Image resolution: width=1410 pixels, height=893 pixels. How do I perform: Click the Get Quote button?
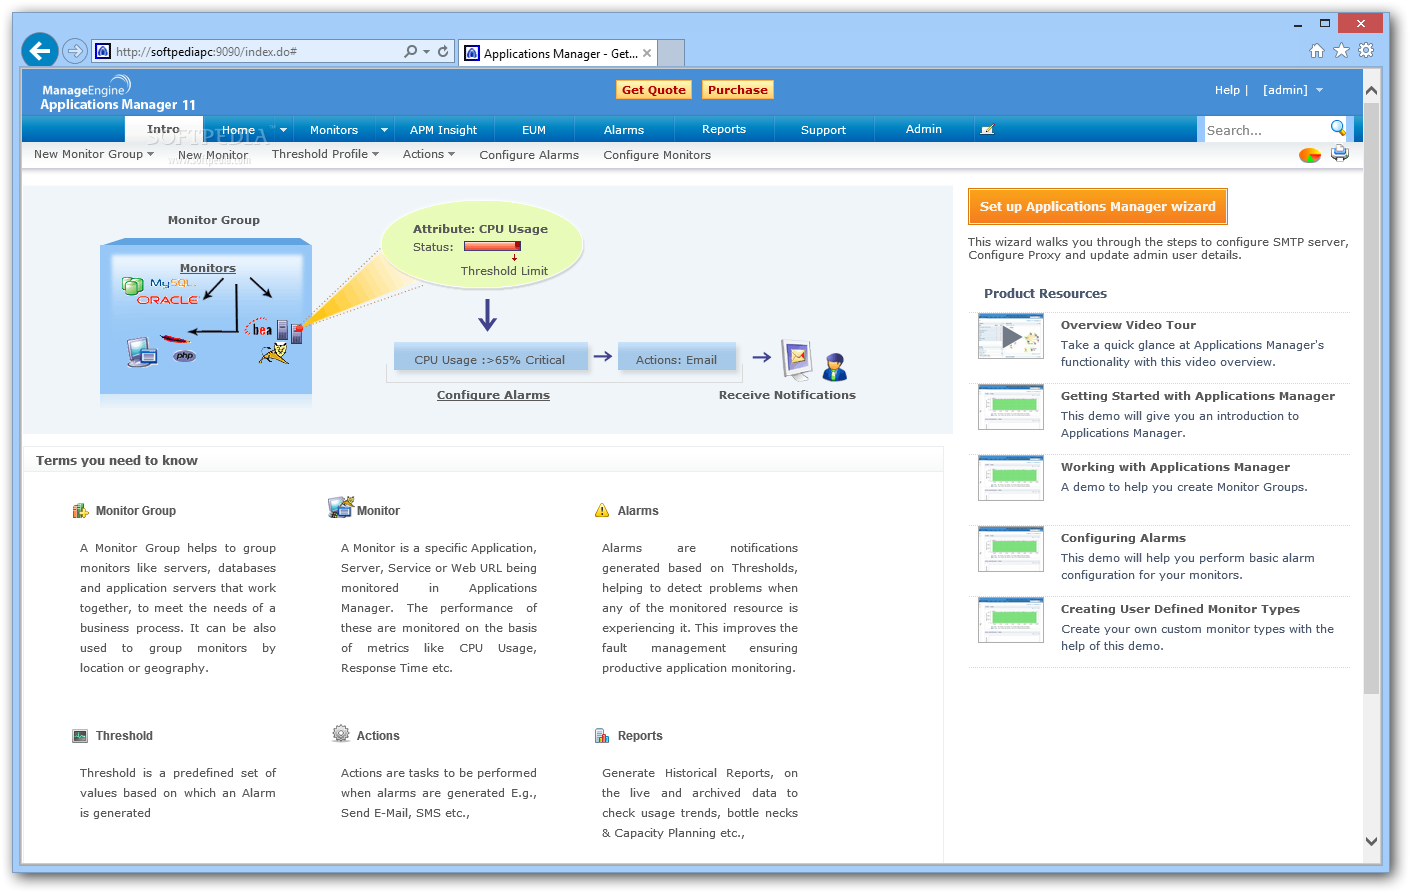[x=654, y=90]
